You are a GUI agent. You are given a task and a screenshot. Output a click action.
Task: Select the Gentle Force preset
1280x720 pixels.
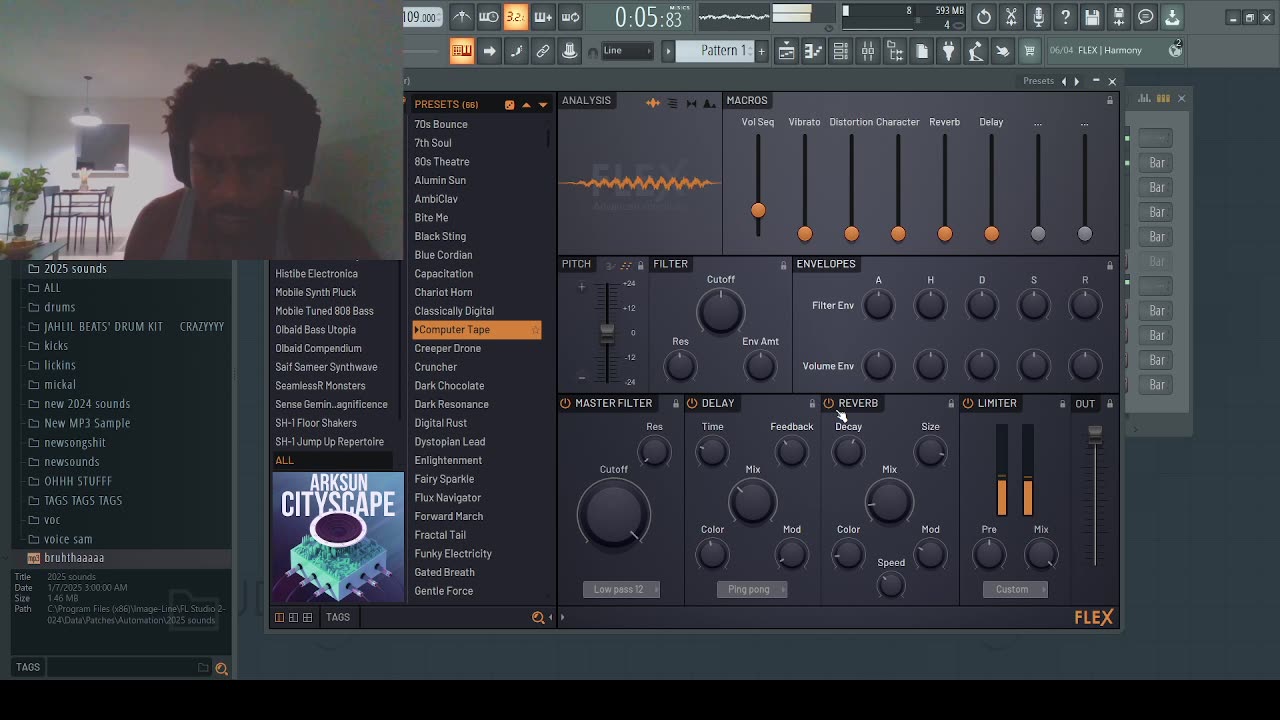[x=444, y=591]
